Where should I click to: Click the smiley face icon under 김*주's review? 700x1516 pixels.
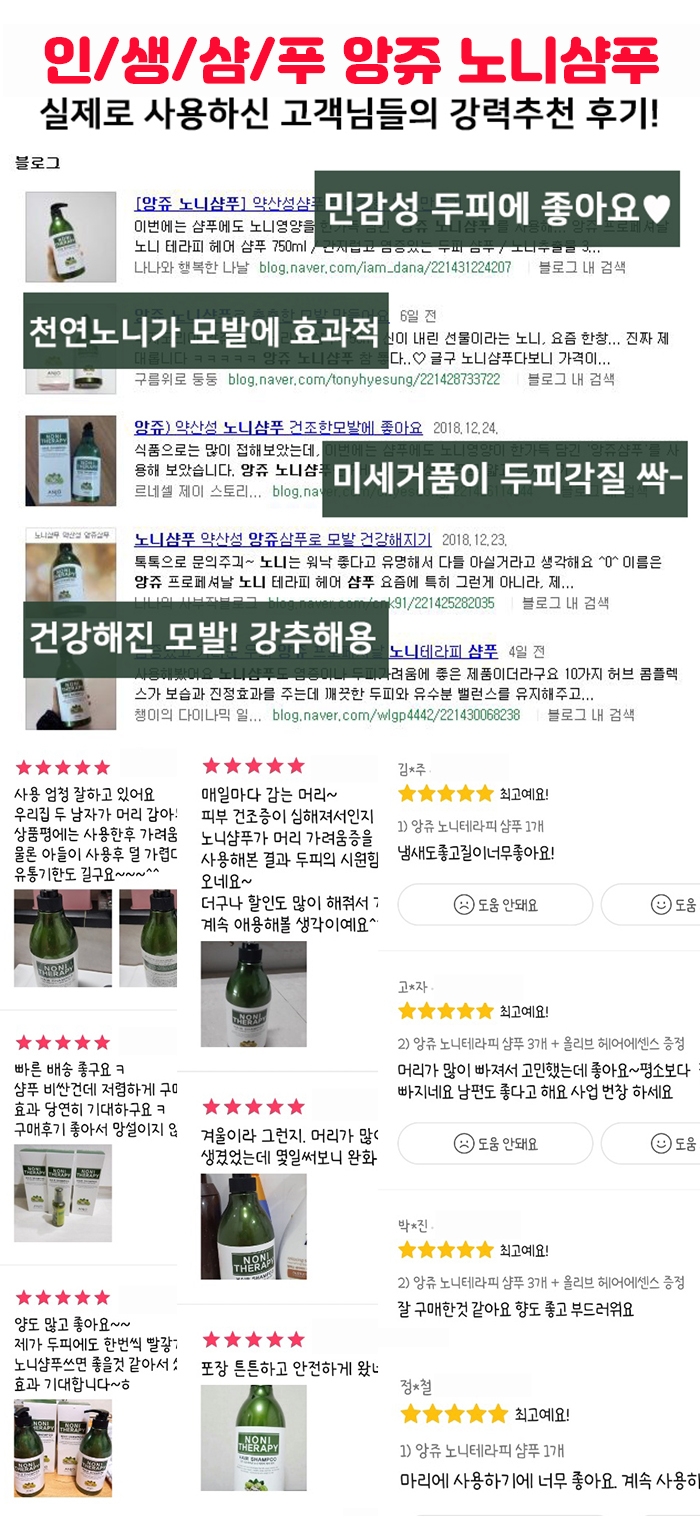pos(661,904)
